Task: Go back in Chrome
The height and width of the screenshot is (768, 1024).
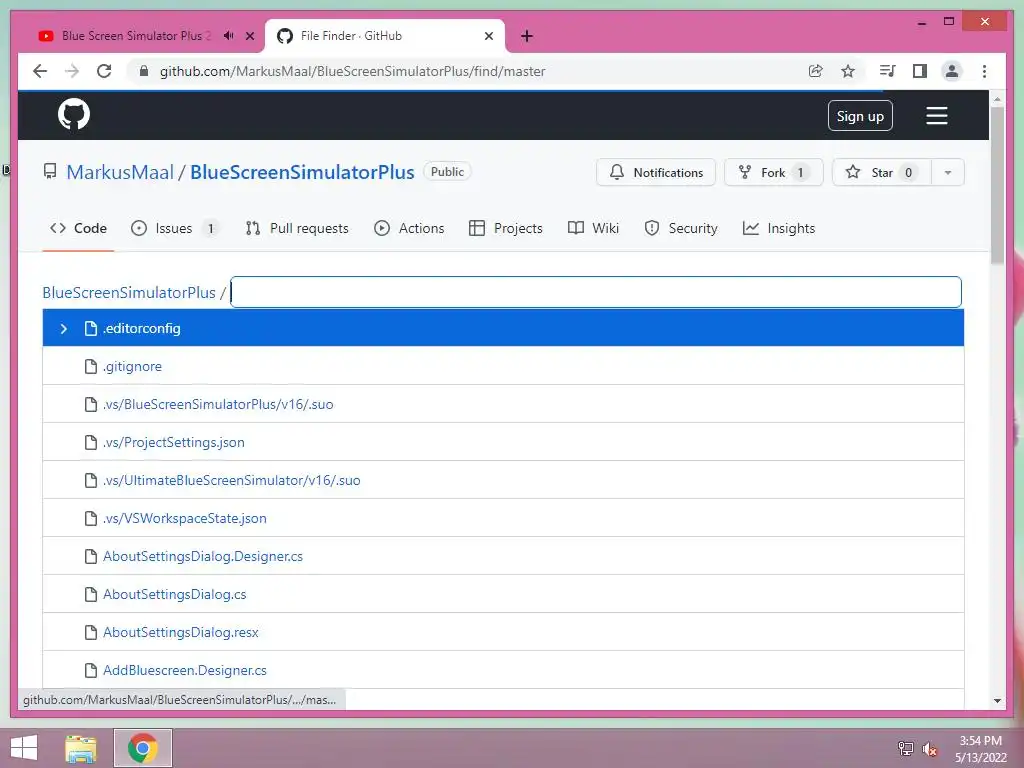Action: click(x=40, y=71)
